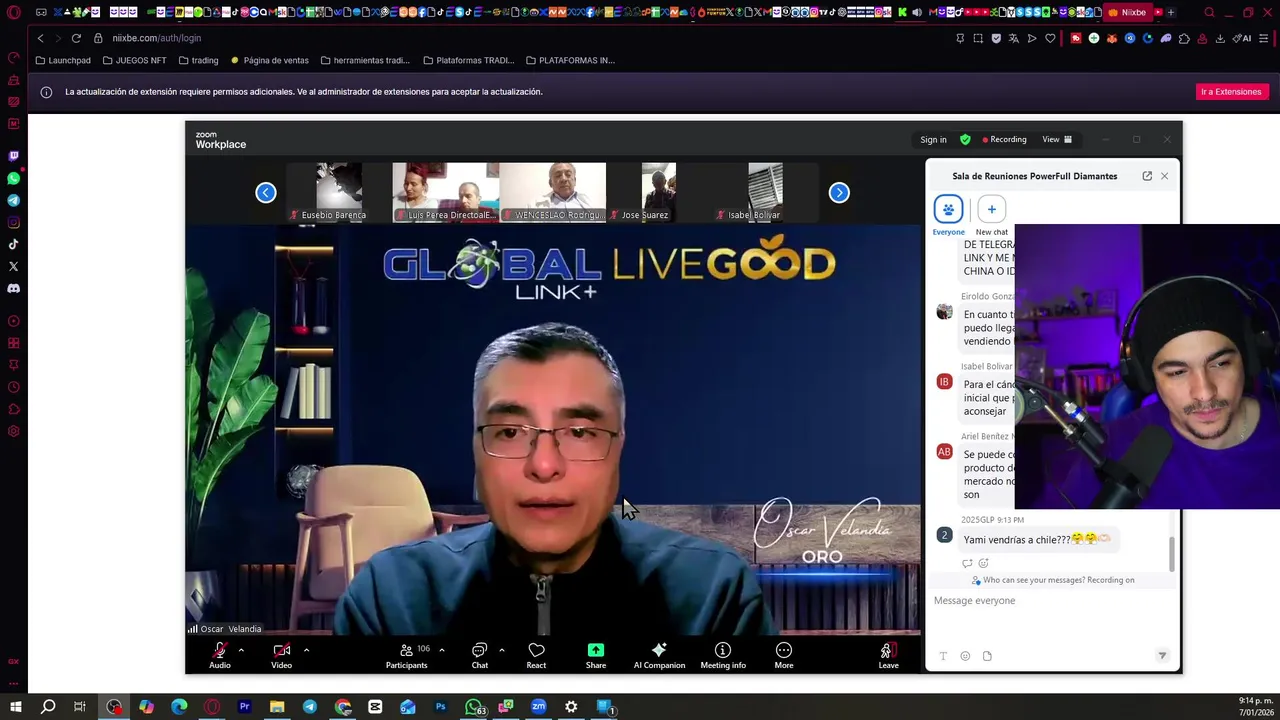Open AI Companion in Zoom
Image resolution: width=1280 pixels, height=720 pixels.
coord(659,655)
